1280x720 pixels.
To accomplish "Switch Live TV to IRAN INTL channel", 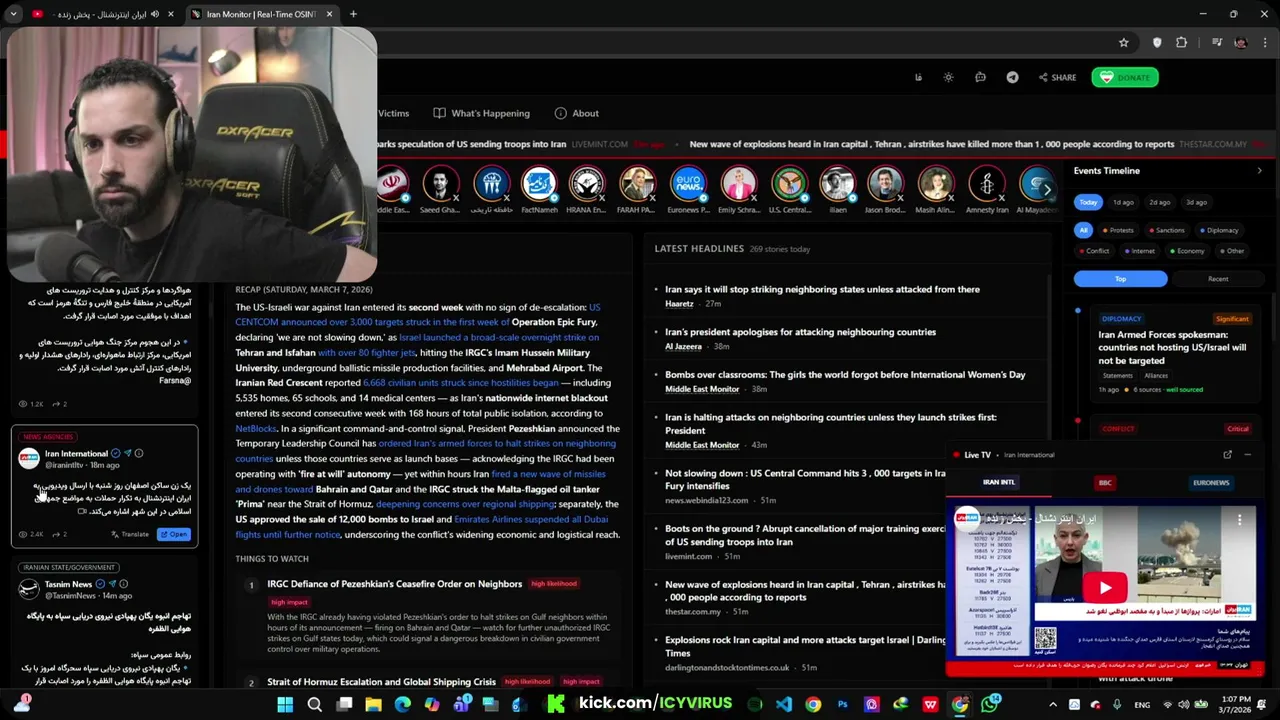I will (998, 482).
